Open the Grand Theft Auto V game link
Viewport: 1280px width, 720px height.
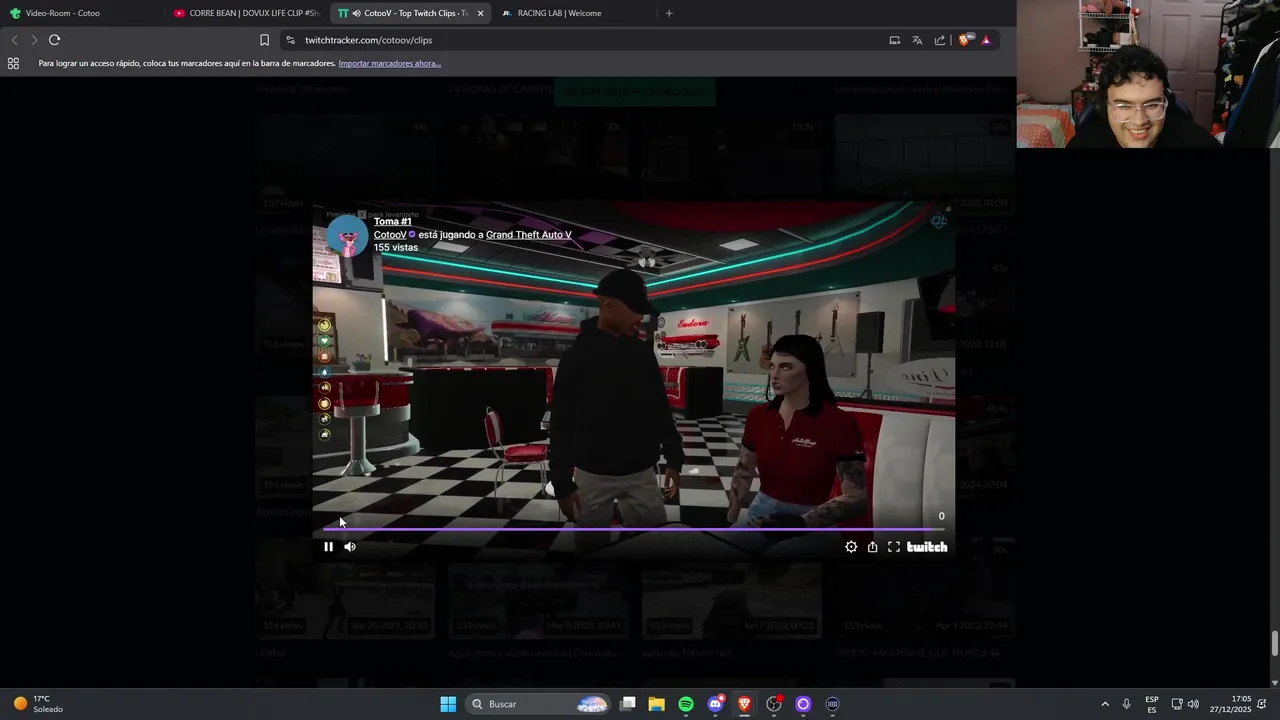(x=529, y=235)
